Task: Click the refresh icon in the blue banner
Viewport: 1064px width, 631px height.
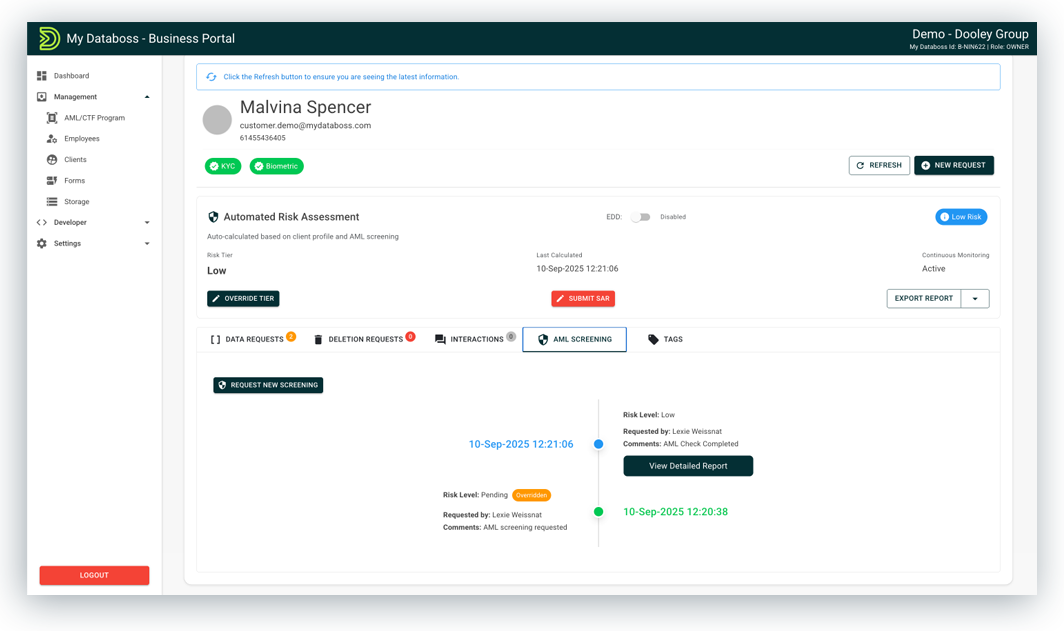Action: (x=210, y=76)
